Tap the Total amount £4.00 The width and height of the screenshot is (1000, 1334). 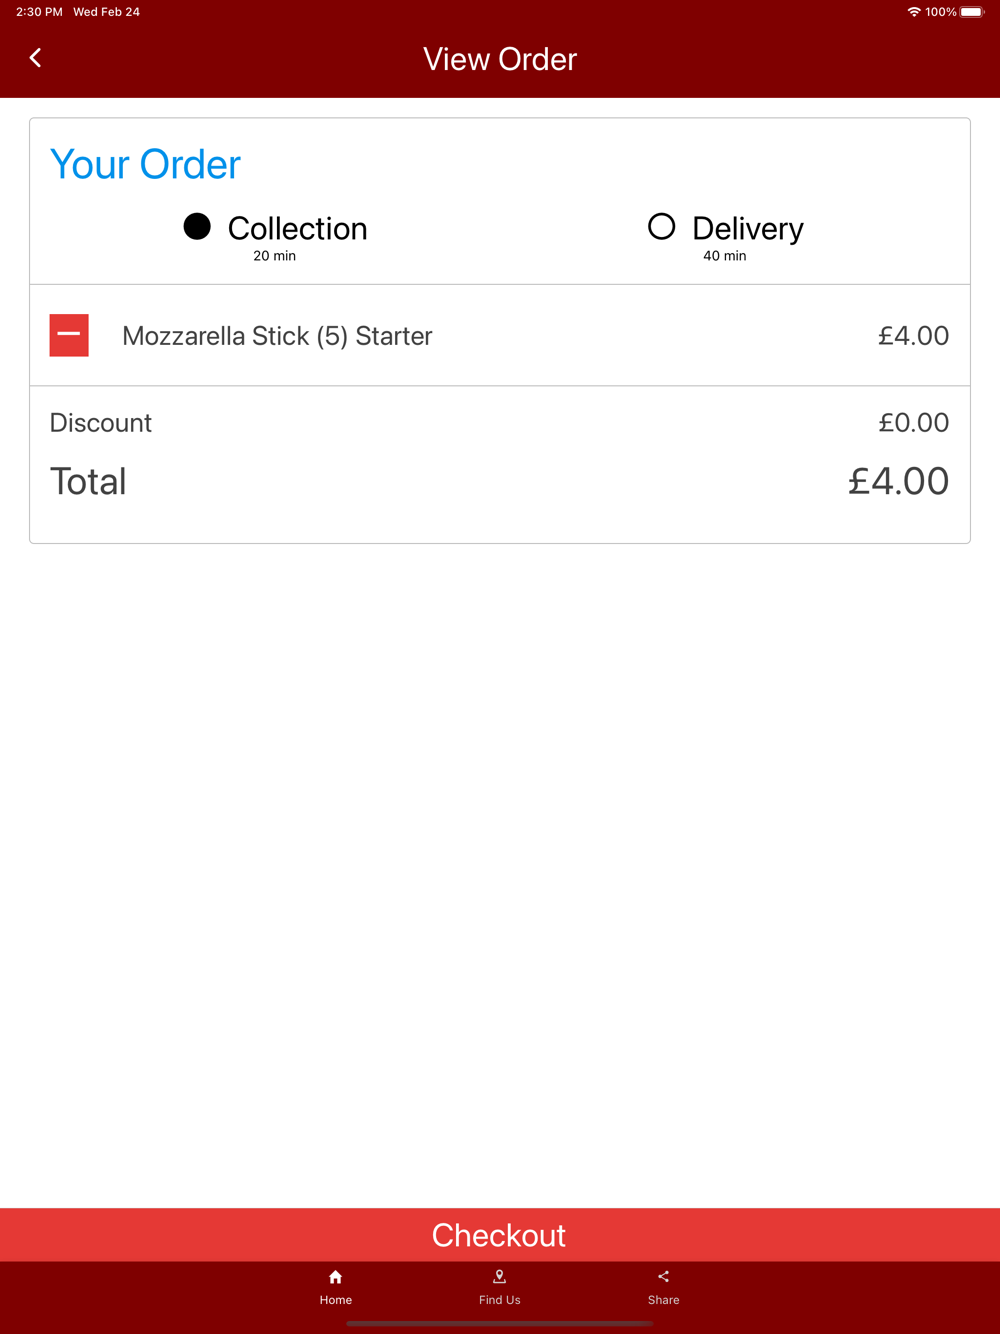[898, 481]
